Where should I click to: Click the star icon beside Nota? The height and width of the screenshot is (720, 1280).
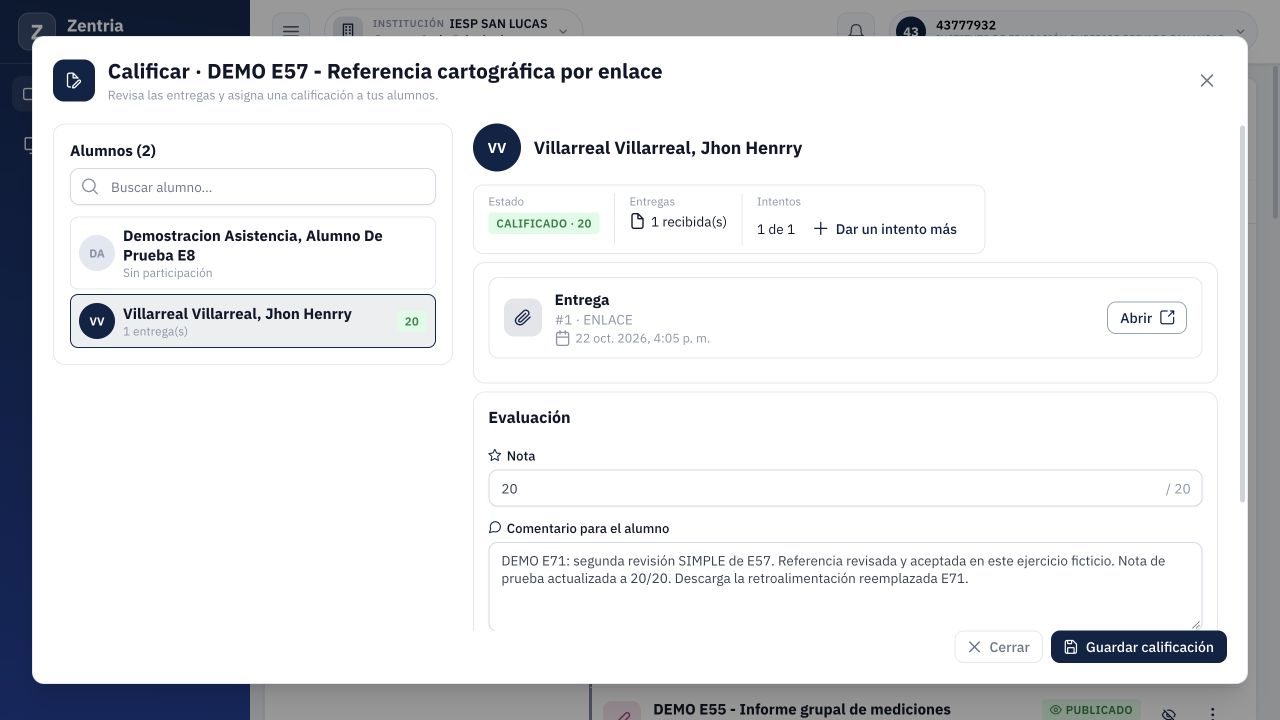495,455
